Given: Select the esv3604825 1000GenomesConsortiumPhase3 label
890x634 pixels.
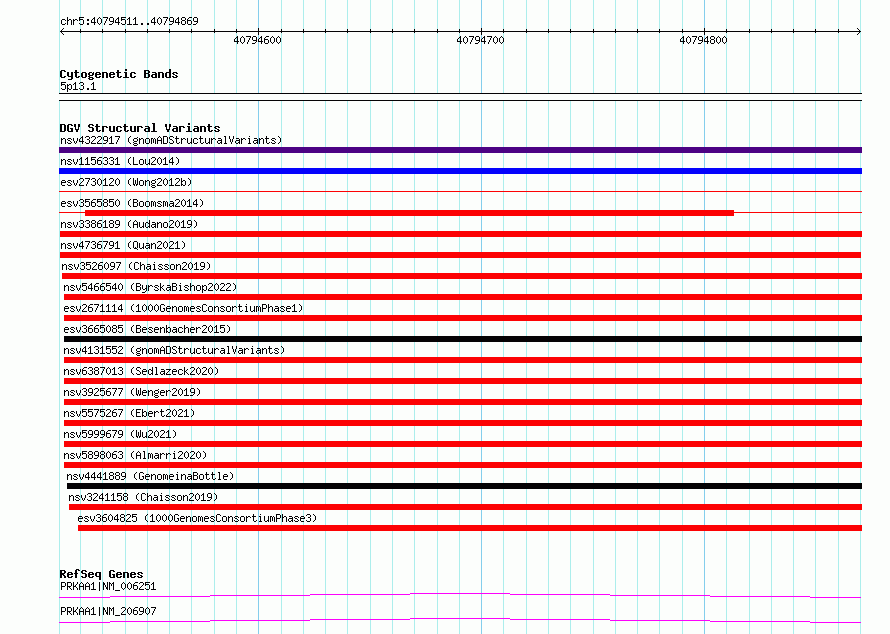Looking at the screenshot, I should tap(197, 518).
